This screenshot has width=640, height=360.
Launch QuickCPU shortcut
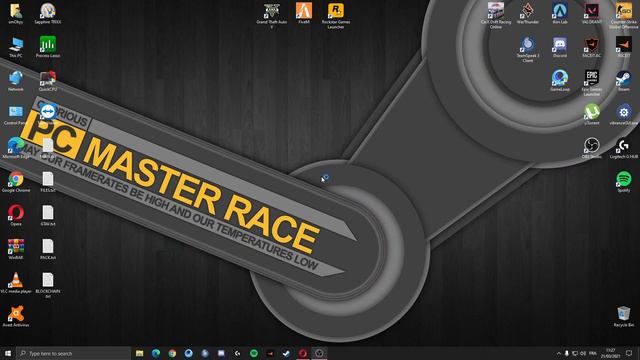click(48, 80)
